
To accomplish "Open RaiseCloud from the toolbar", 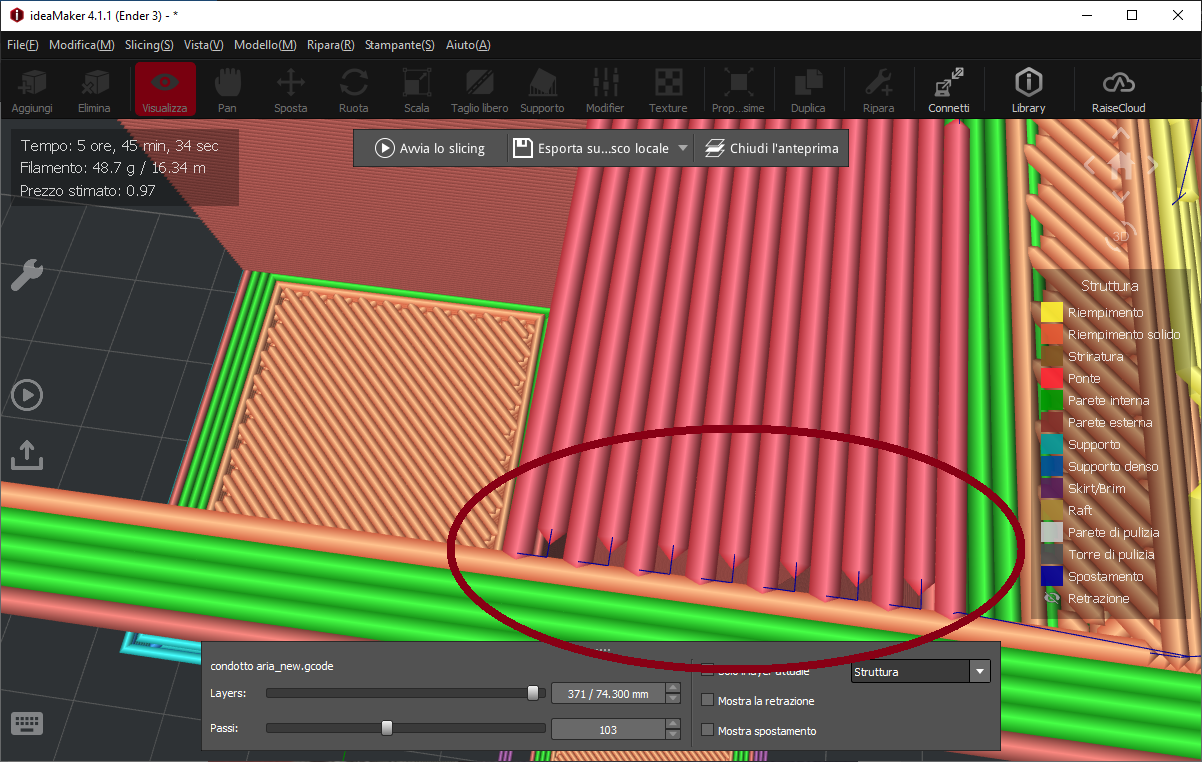I will coord(1118,90).
